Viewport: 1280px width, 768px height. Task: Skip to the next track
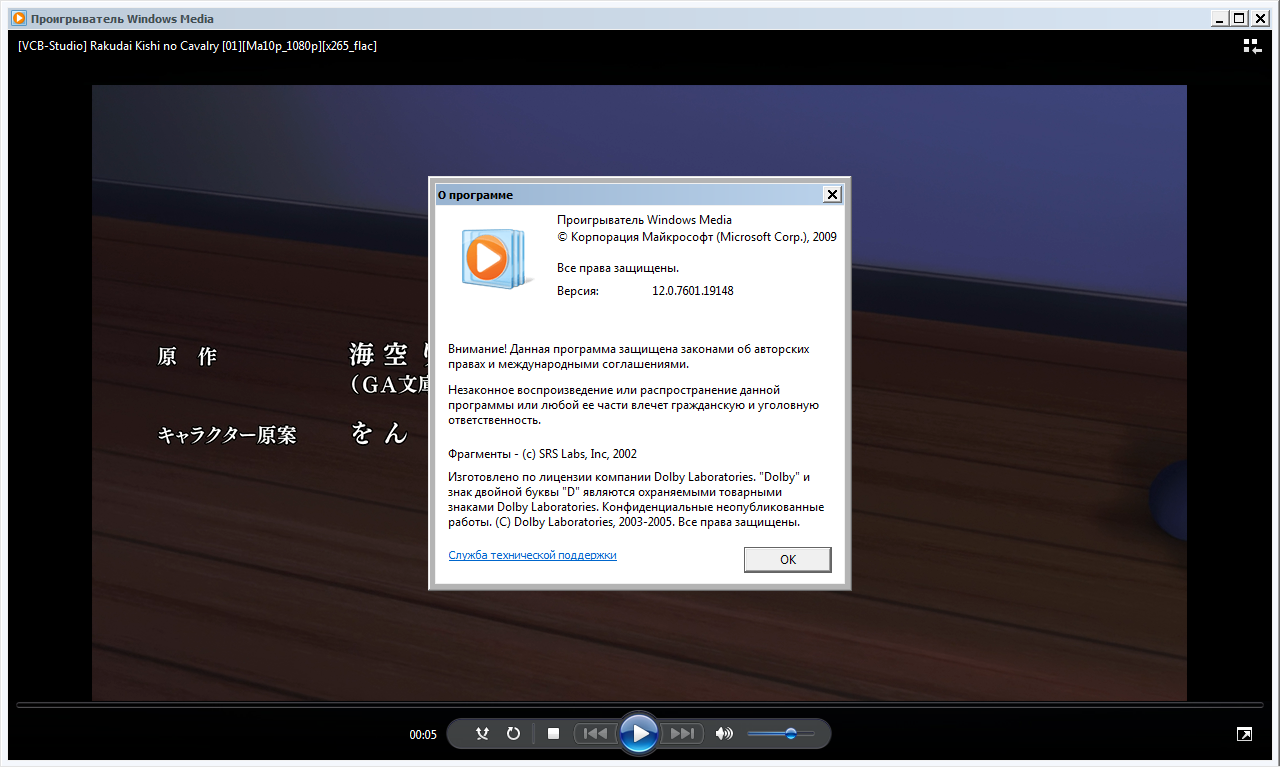coord(681,734)
